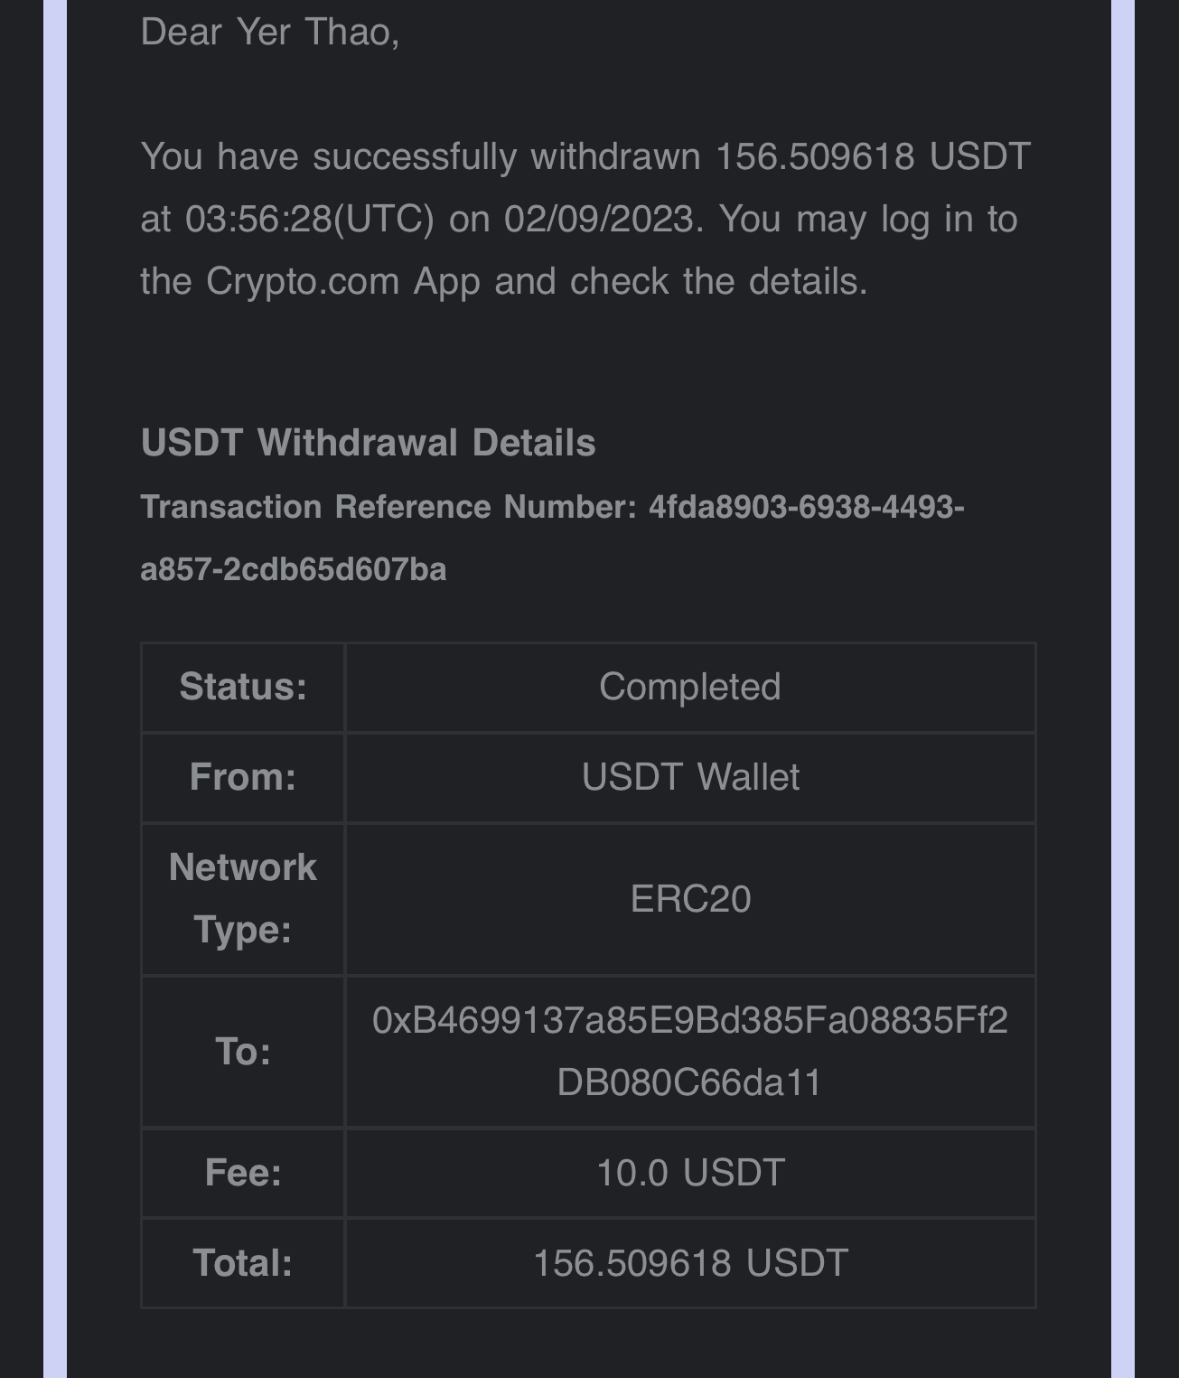Image resolution: width=1179 pixels, height=1378 pixels.
Task: Select the Total amount value in the table
Action: 690,1263
